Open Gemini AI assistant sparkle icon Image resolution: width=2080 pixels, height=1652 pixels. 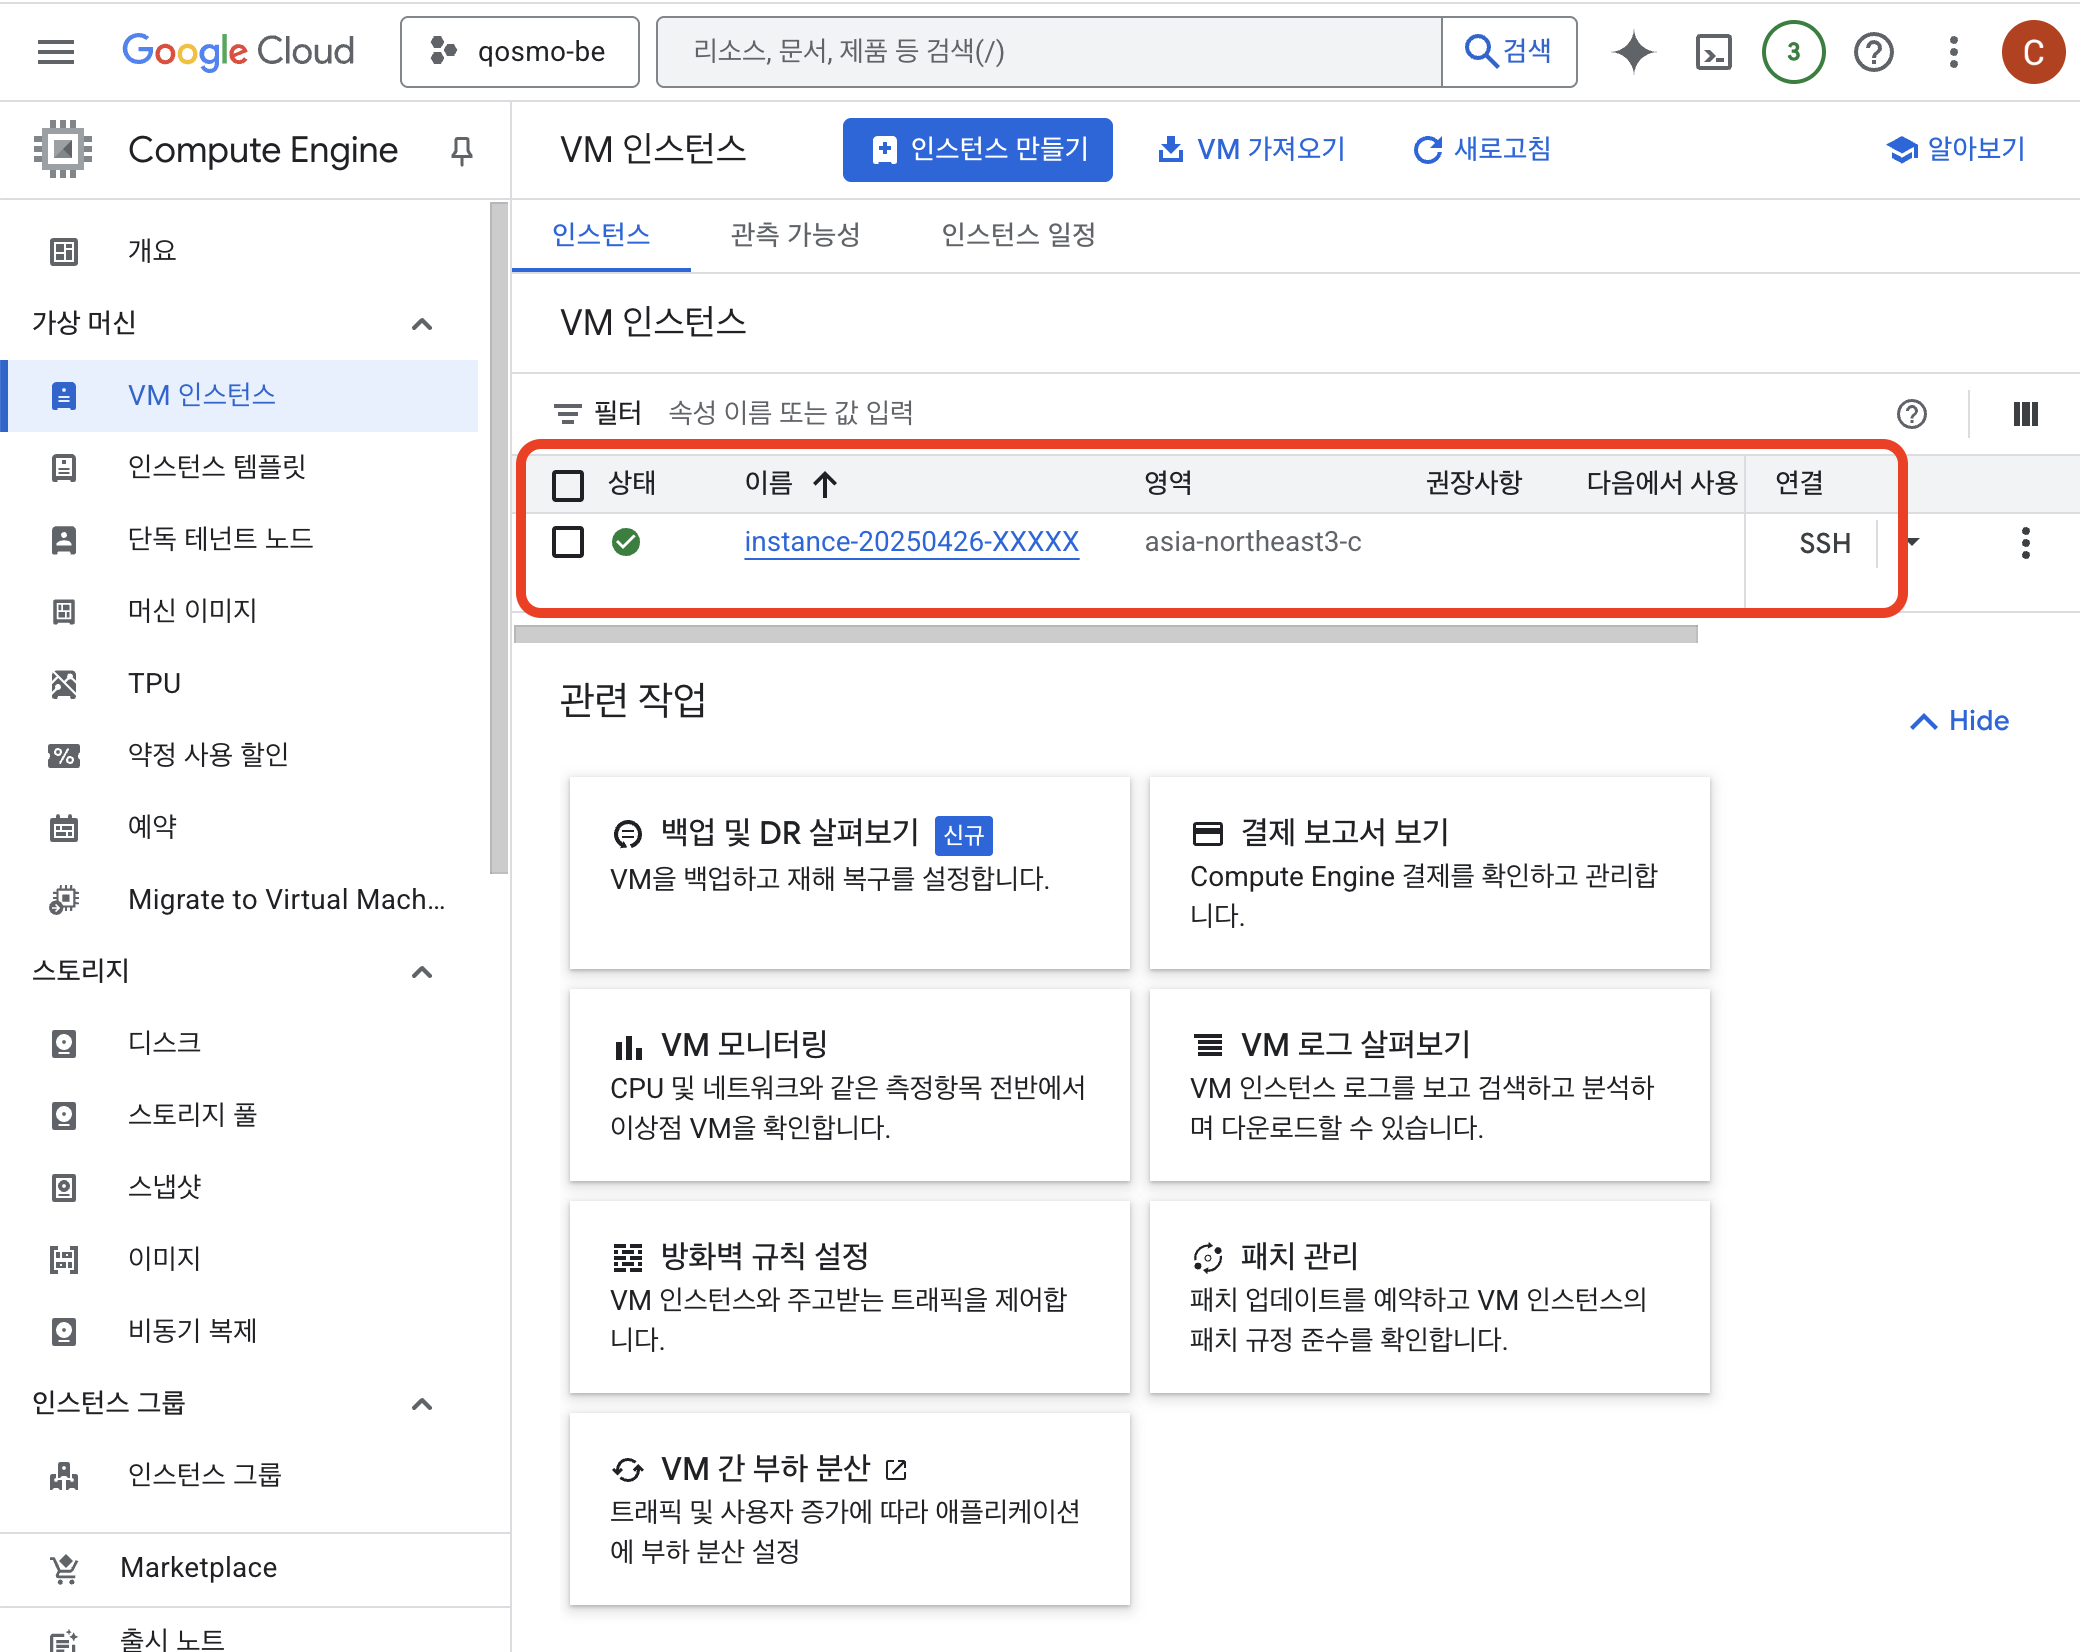[x=1634, y=51]
